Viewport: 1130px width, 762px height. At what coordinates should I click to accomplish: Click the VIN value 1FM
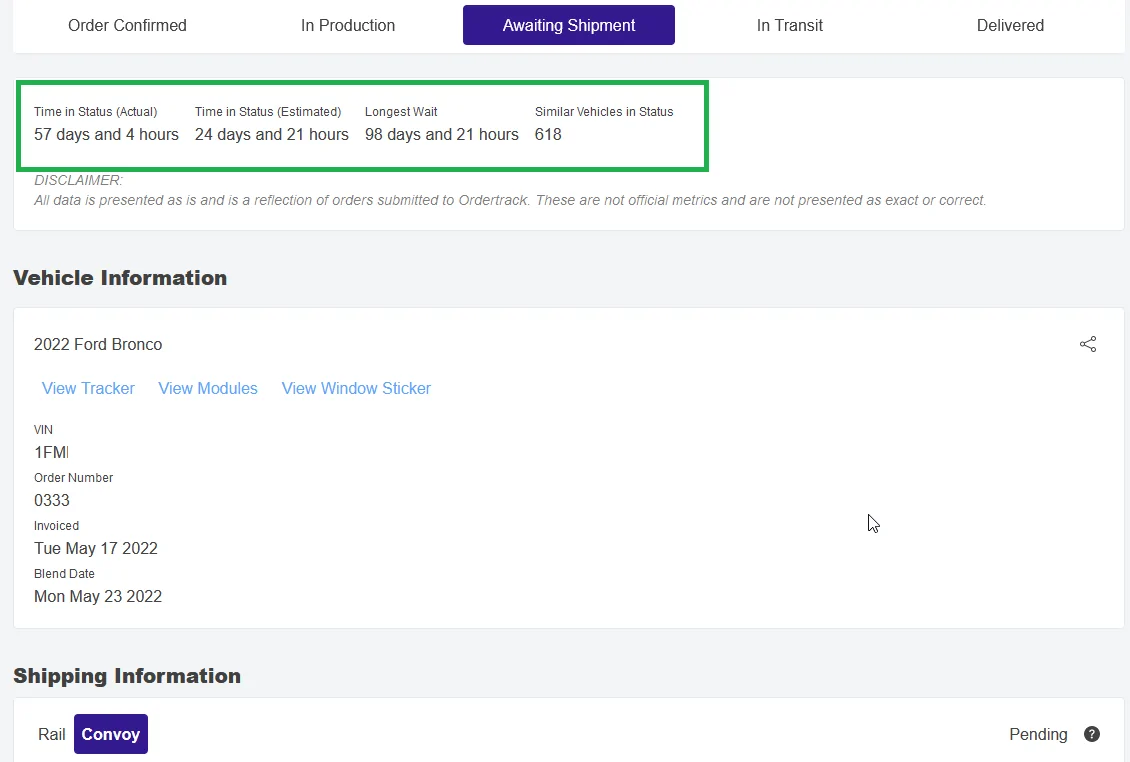(51, 452)
